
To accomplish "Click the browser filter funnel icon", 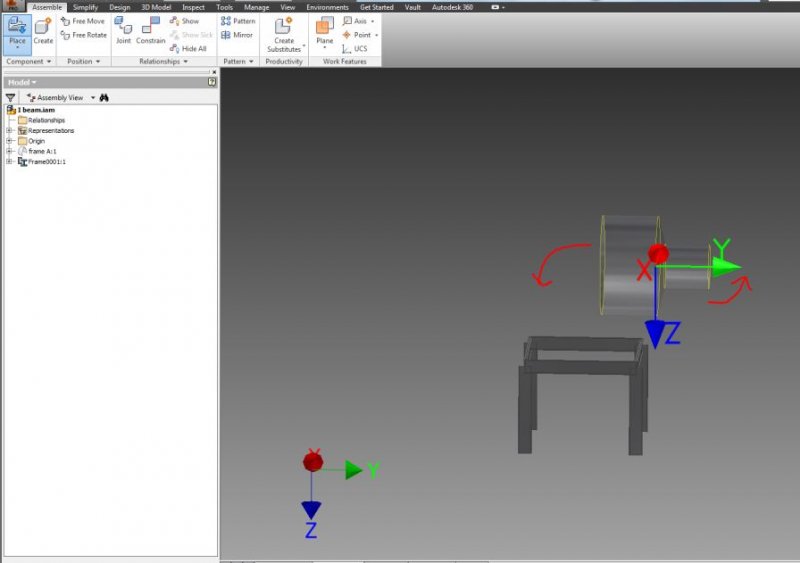I will point(11,98).
